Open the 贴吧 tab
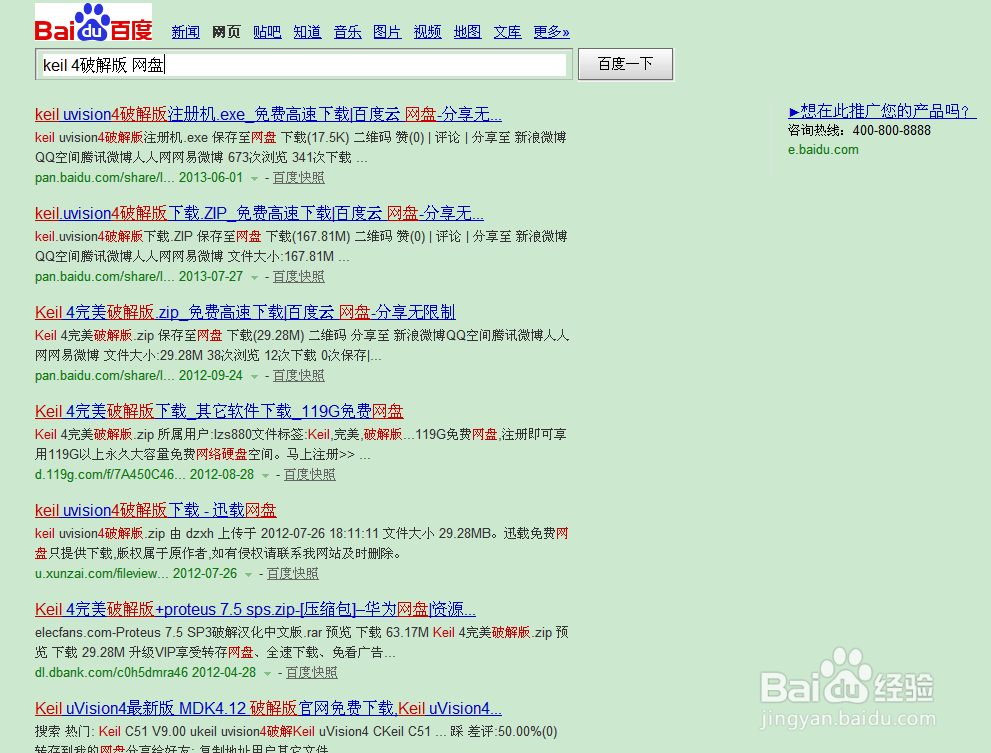991x753 pixels. [267, 32]
